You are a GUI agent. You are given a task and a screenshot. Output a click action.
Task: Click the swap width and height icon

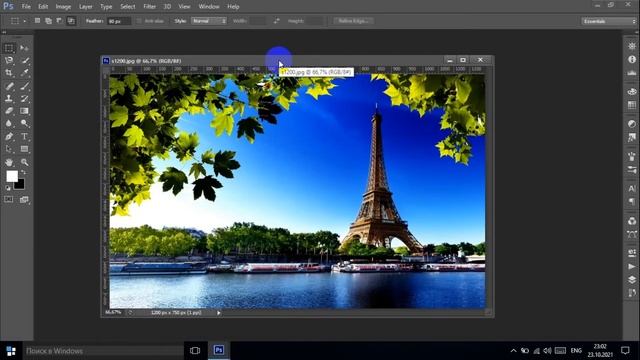tap(277, 21)
